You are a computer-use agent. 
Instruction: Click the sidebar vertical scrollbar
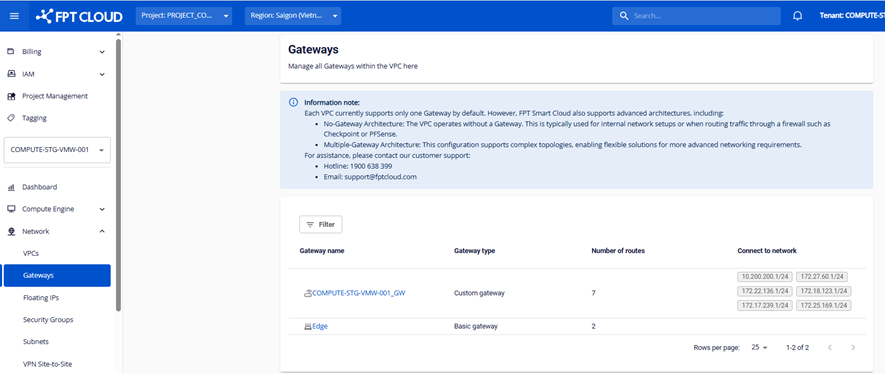coord(118,175)
